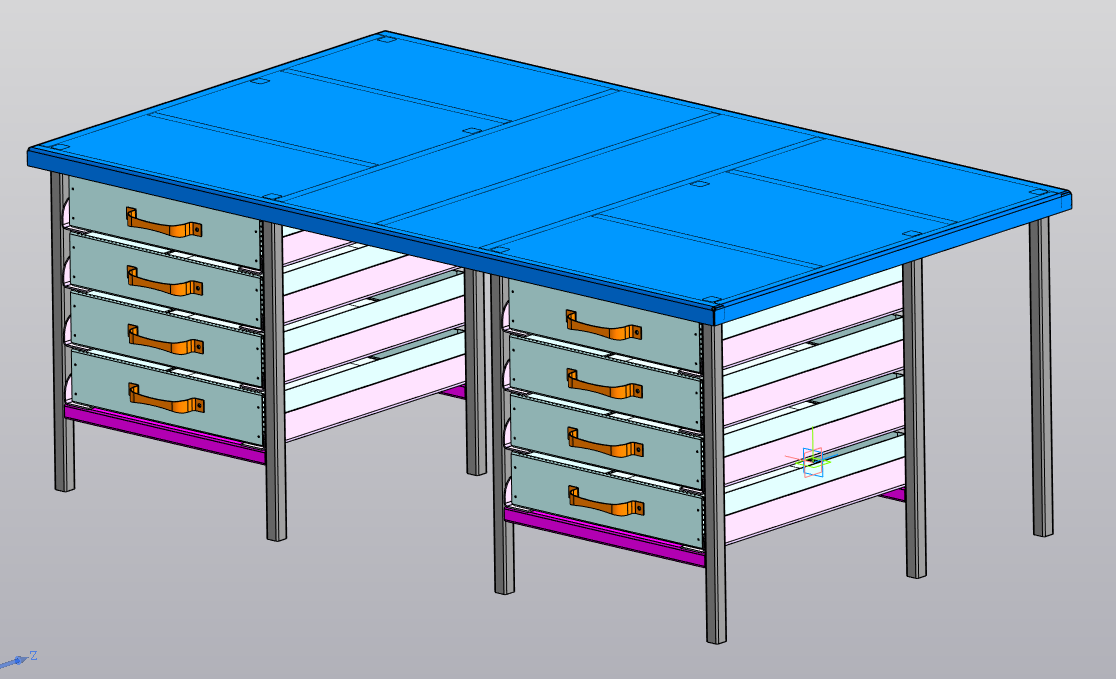This screenshot has height=679, width=1116.
Task: Select the magenta bottom rail under right cabinet drawers
Action: tap(604, 536)
